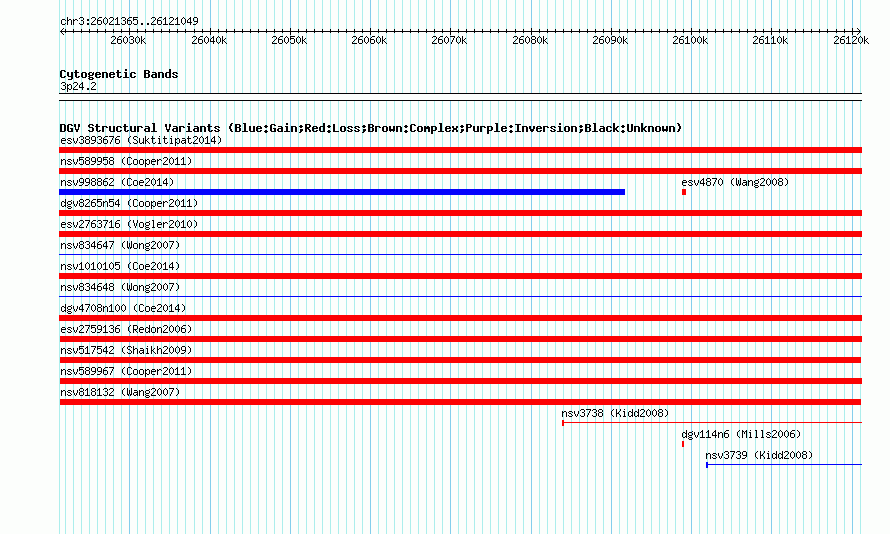Click the 26120k ruler tick label
This screenshot has width=890, height=534.
(851, 40)
